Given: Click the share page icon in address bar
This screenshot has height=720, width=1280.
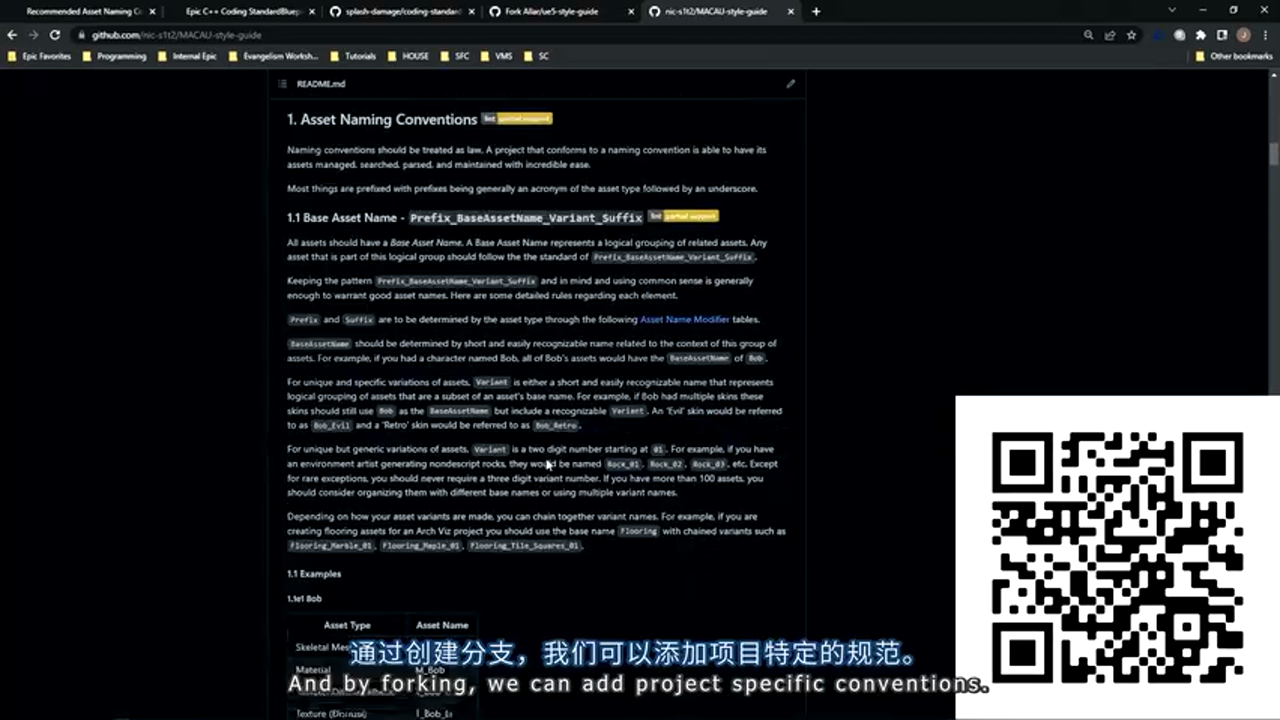Looking at the screenshot, I should point(1110,35).
